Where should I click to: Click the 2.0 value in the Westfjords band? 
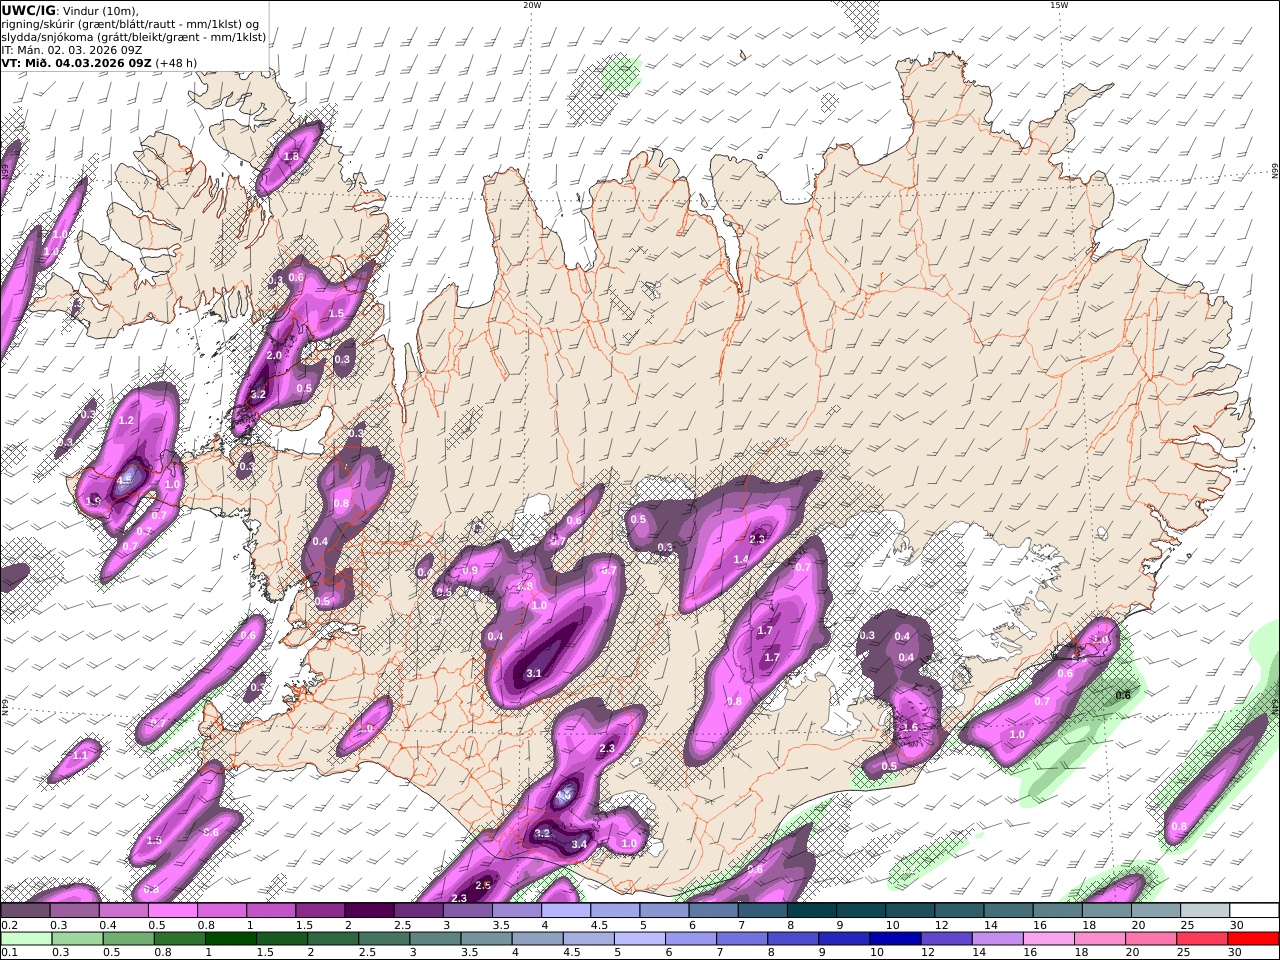pyautogui.click(x=274, y=355)
